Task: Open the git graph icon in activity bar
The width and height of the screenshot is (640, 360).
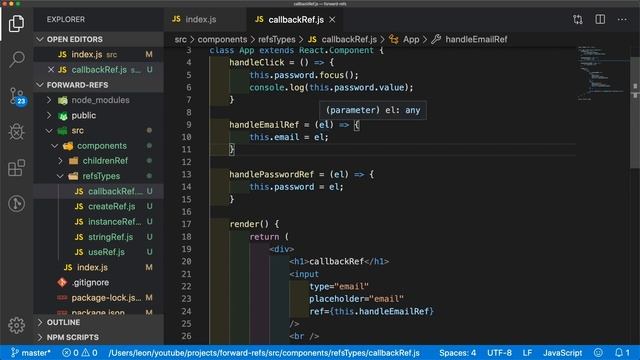Action: pos(16,203)
